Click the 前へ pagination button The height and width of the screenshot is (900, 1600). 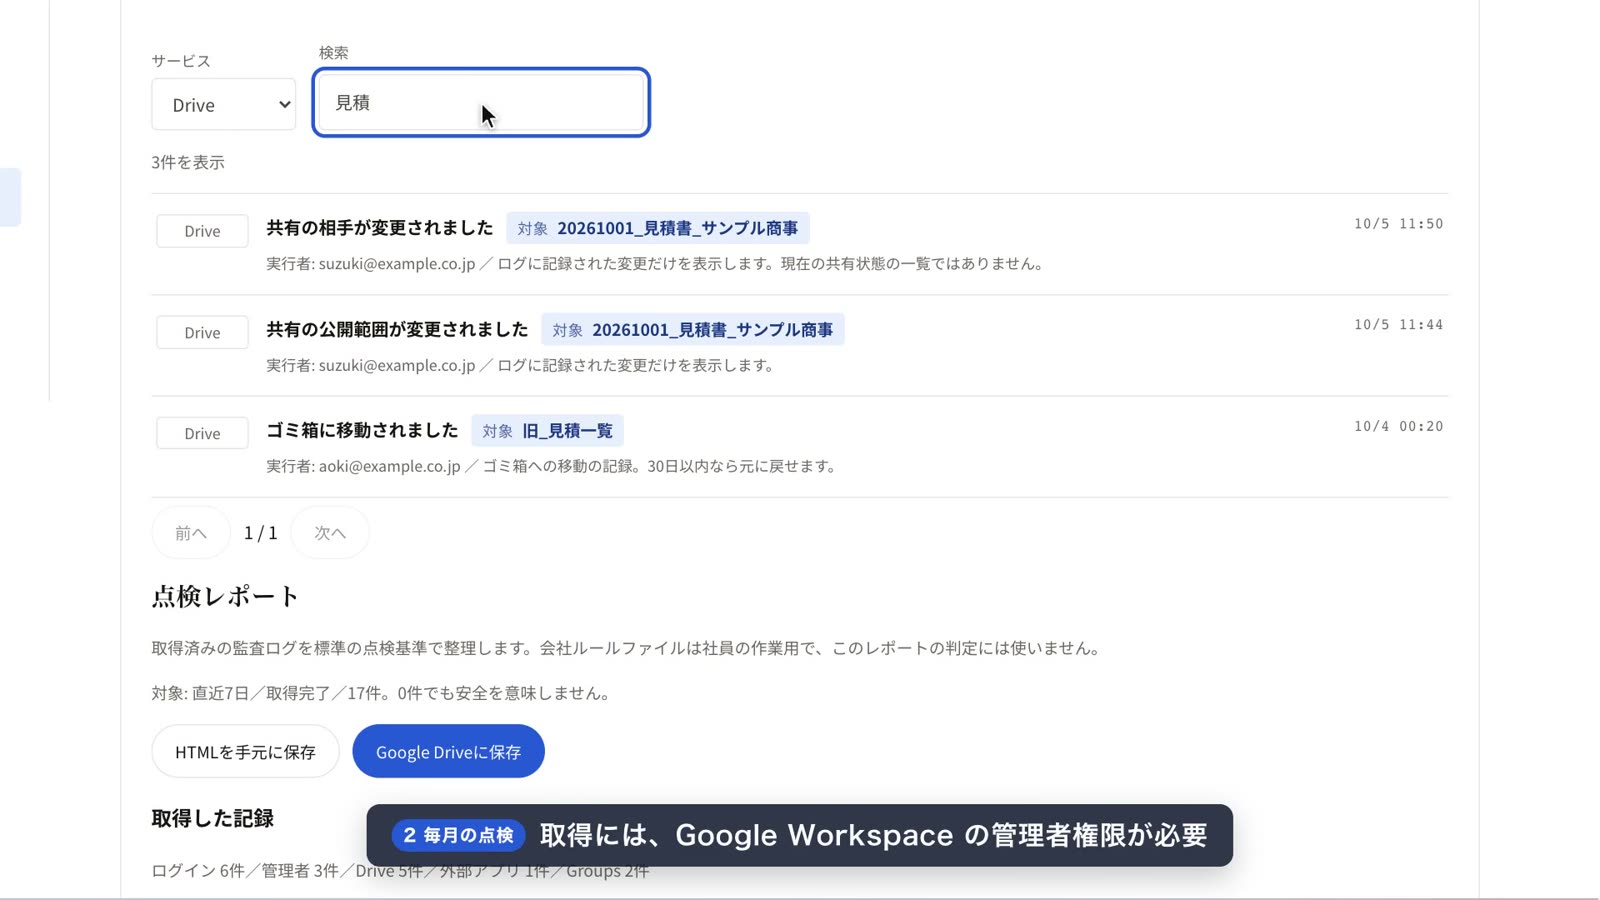(x=191, y=533)
